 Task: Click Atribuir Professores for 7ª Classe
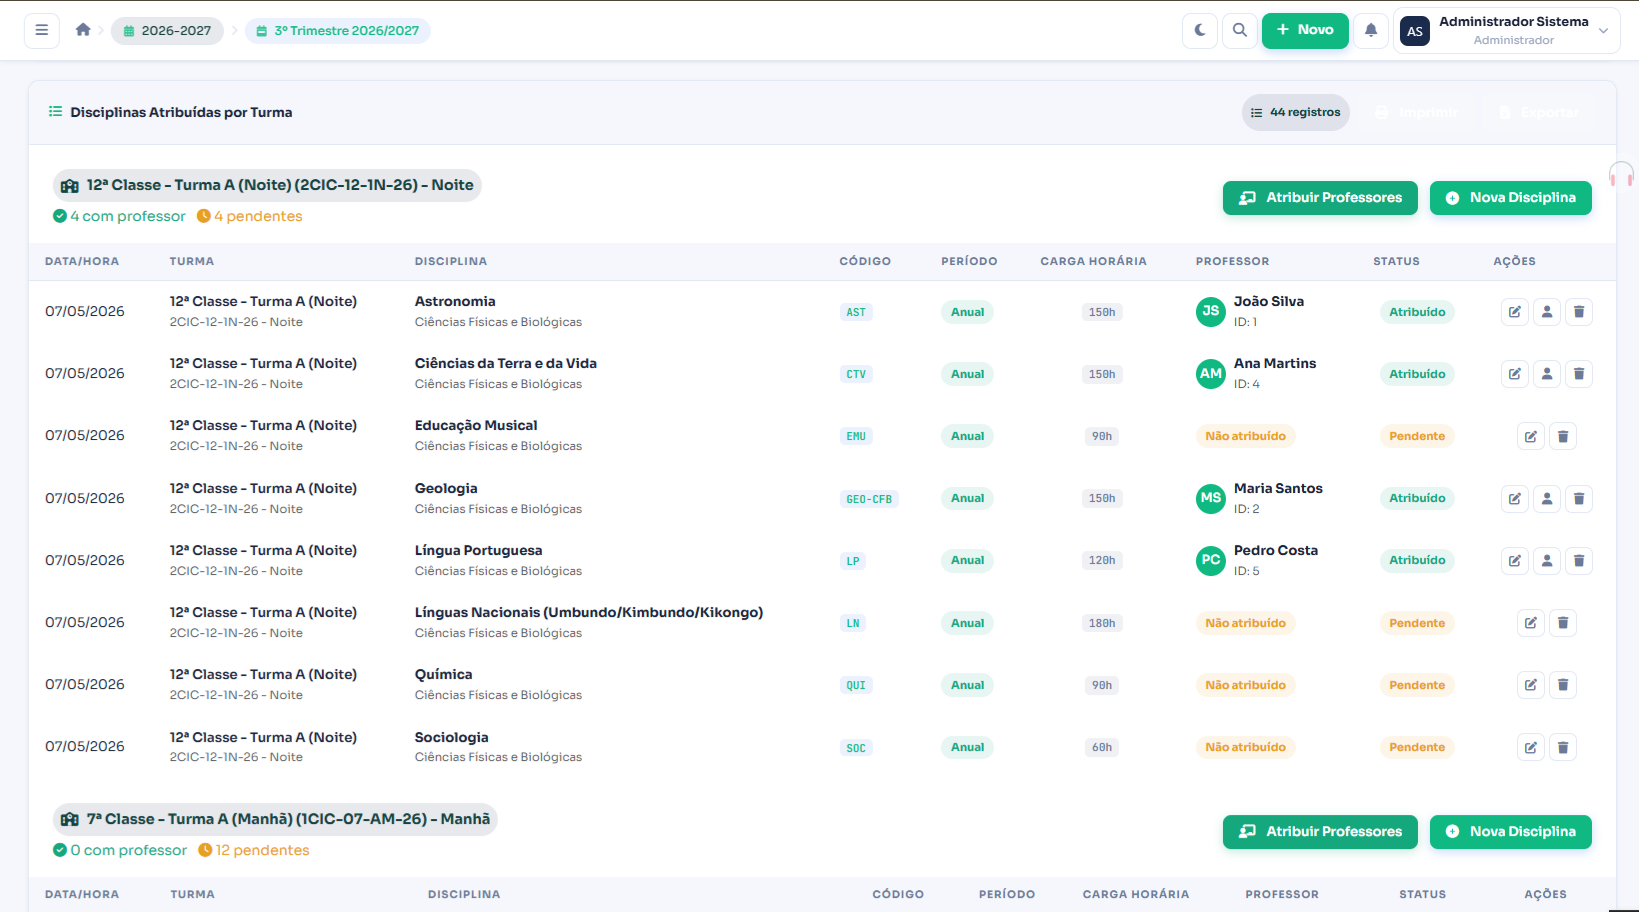[x=1320, y=832]
